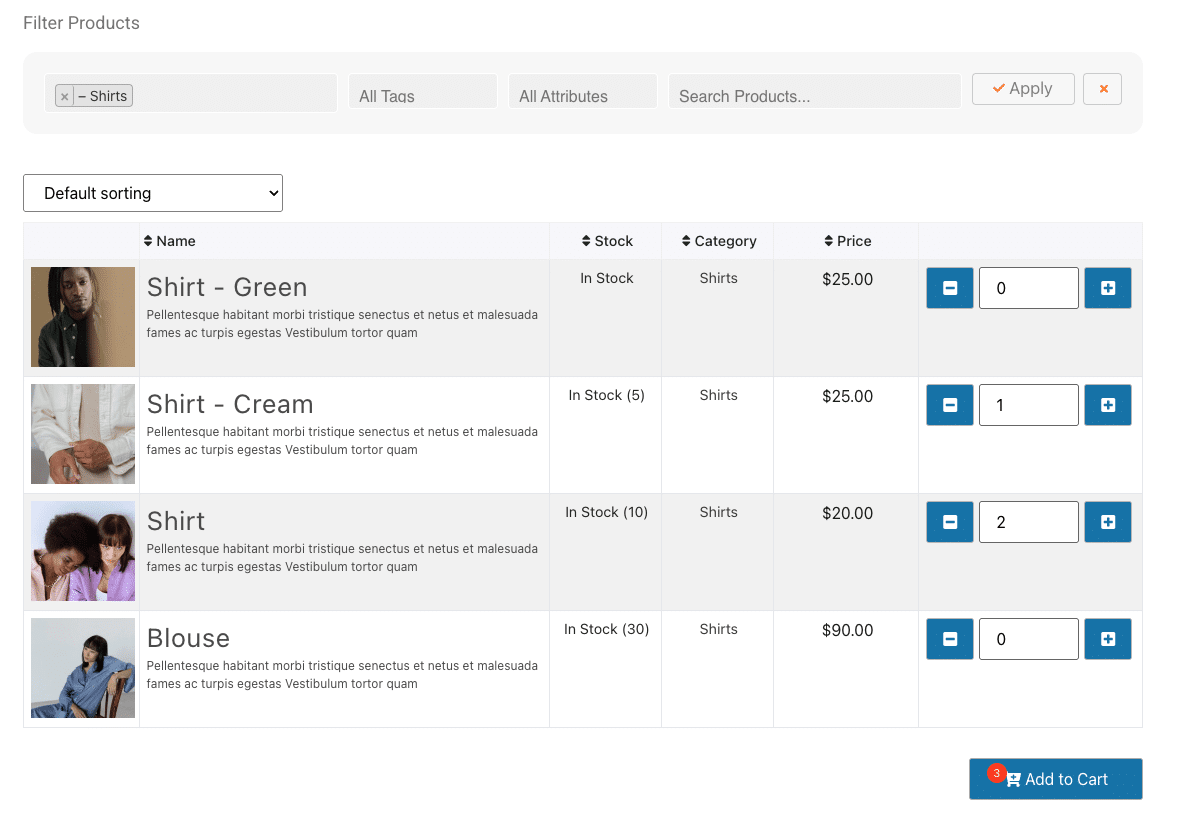Image resolution: width=1179 pixels, height=829 pixels.
Task: Decrease quantity for Shirt - Cream
Action: click(x=949, y=405)
